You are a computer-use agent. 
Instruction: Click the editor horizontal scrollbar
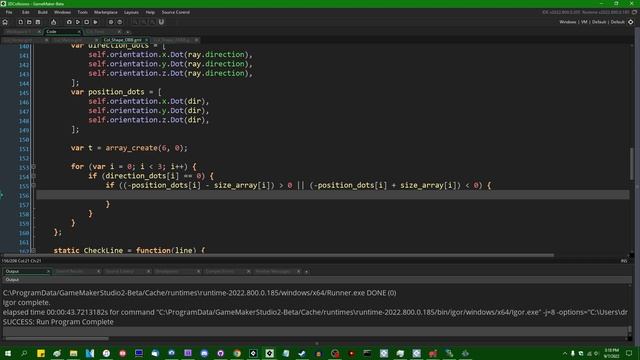[279, 256]
